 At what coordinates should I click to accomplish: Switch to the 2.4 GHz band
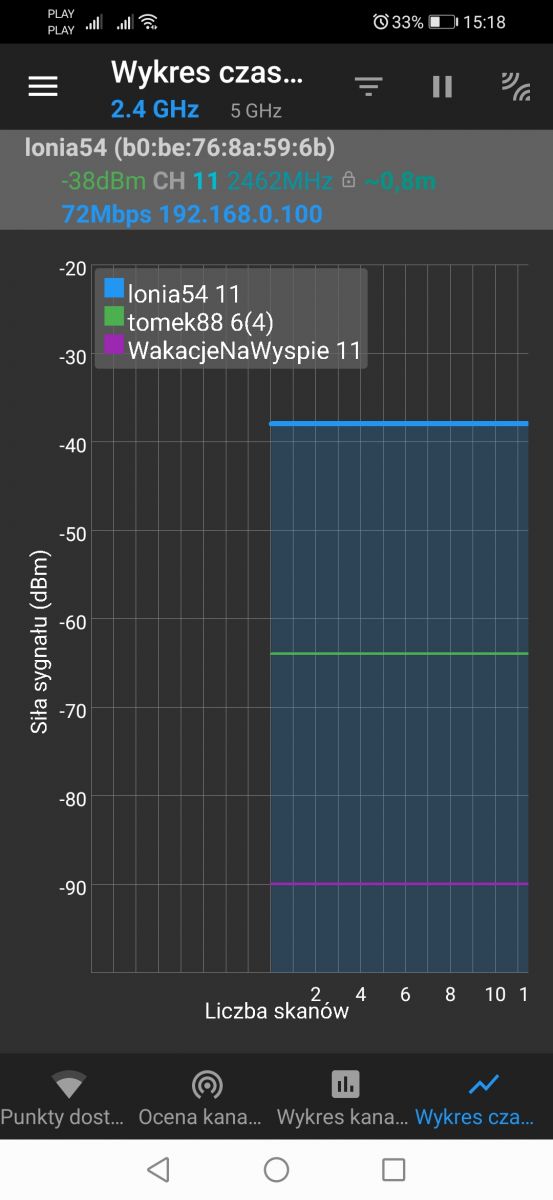(155, 110)
